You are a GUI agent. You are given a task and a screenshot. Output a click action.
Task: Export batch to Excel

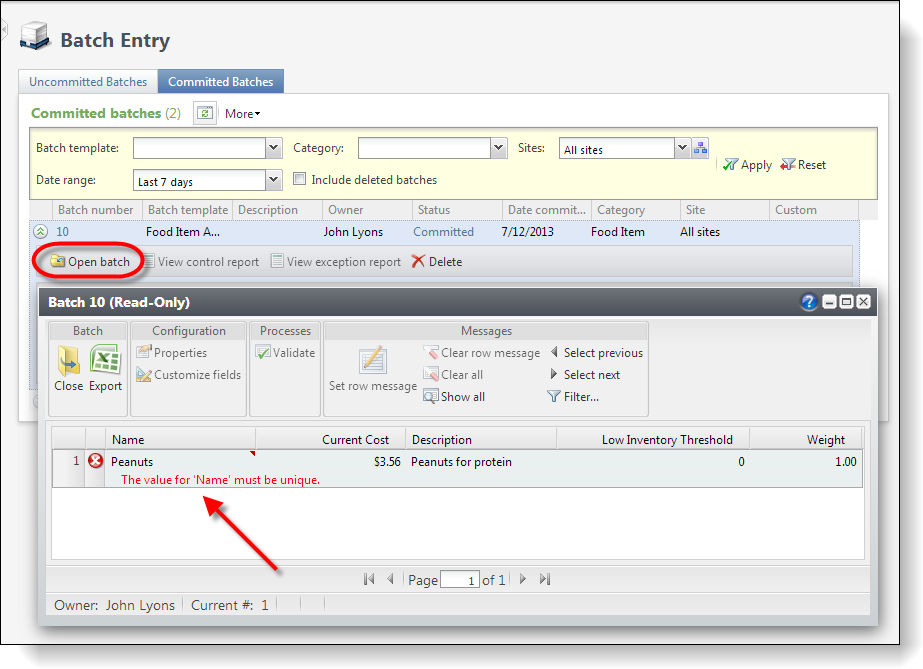[x=105, y=362]
